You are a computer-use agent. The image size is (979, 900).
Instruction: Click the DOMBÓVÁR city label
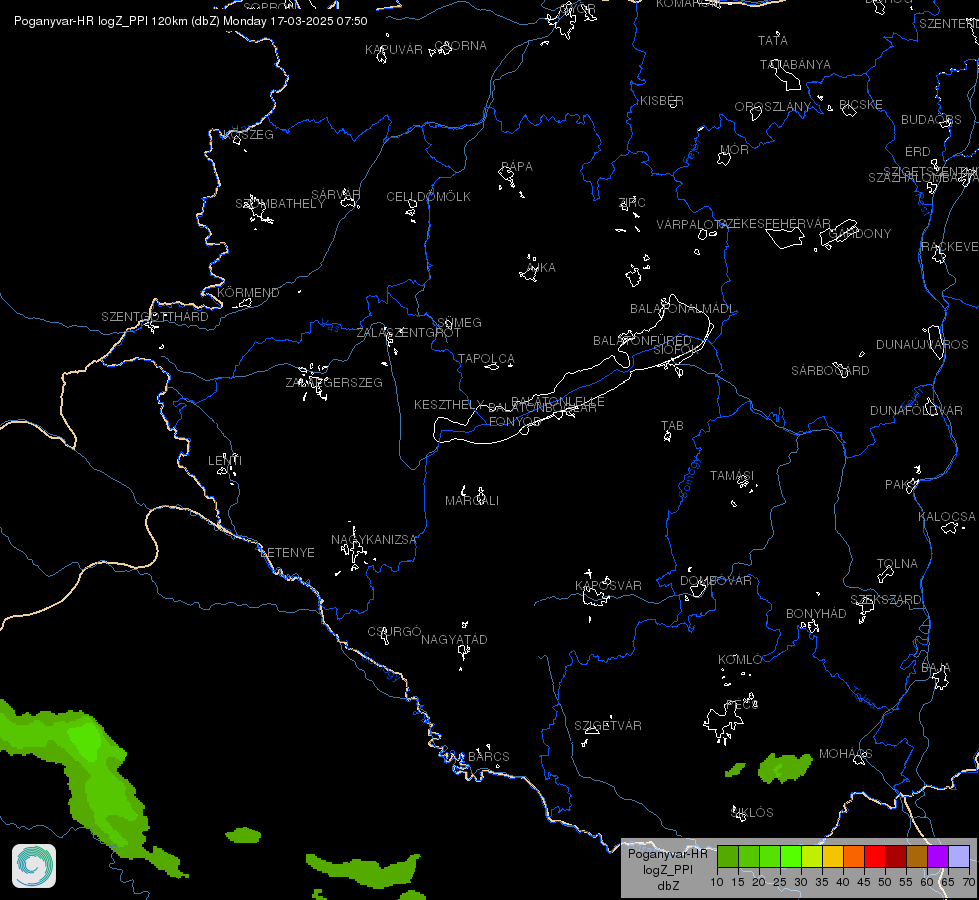pos(716,581)
